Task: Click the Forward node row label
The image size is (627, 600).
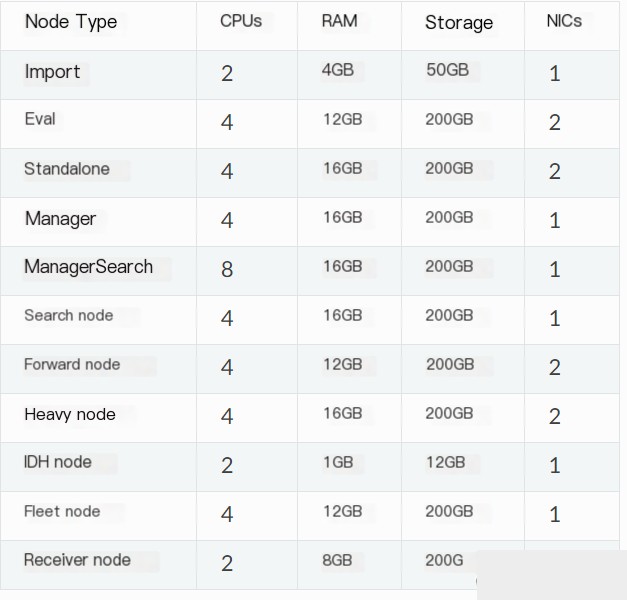Action: [72, 364]
